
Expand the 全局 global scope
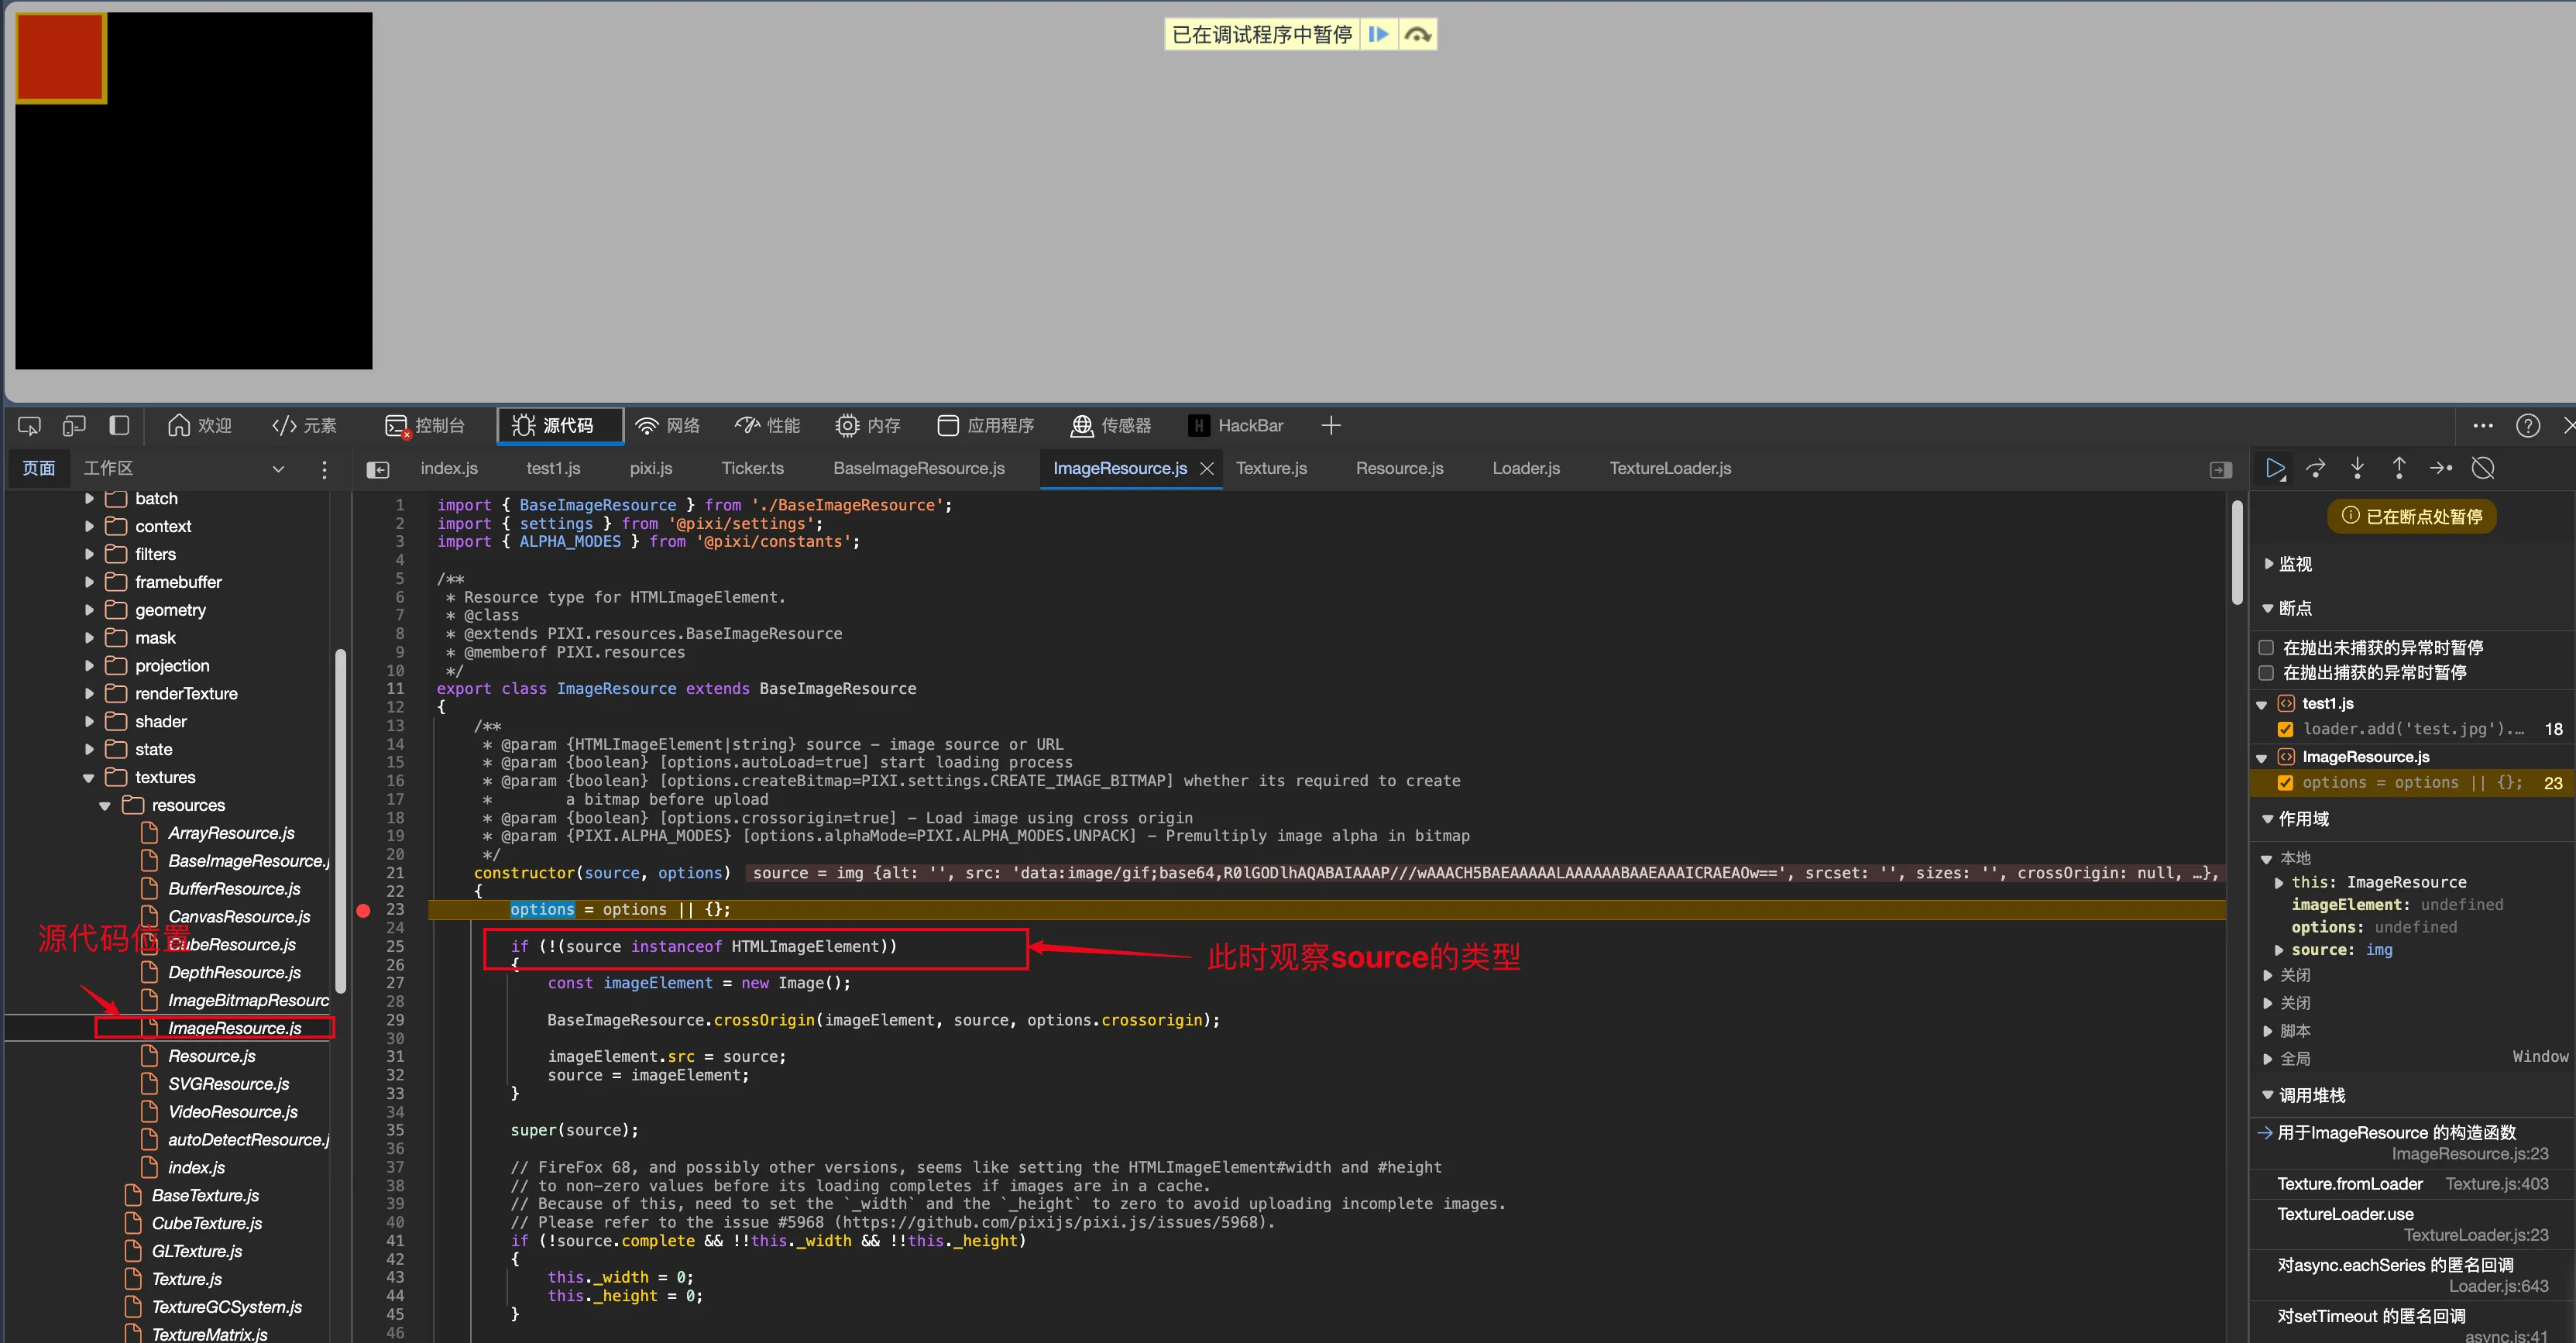(2268, 1059)
